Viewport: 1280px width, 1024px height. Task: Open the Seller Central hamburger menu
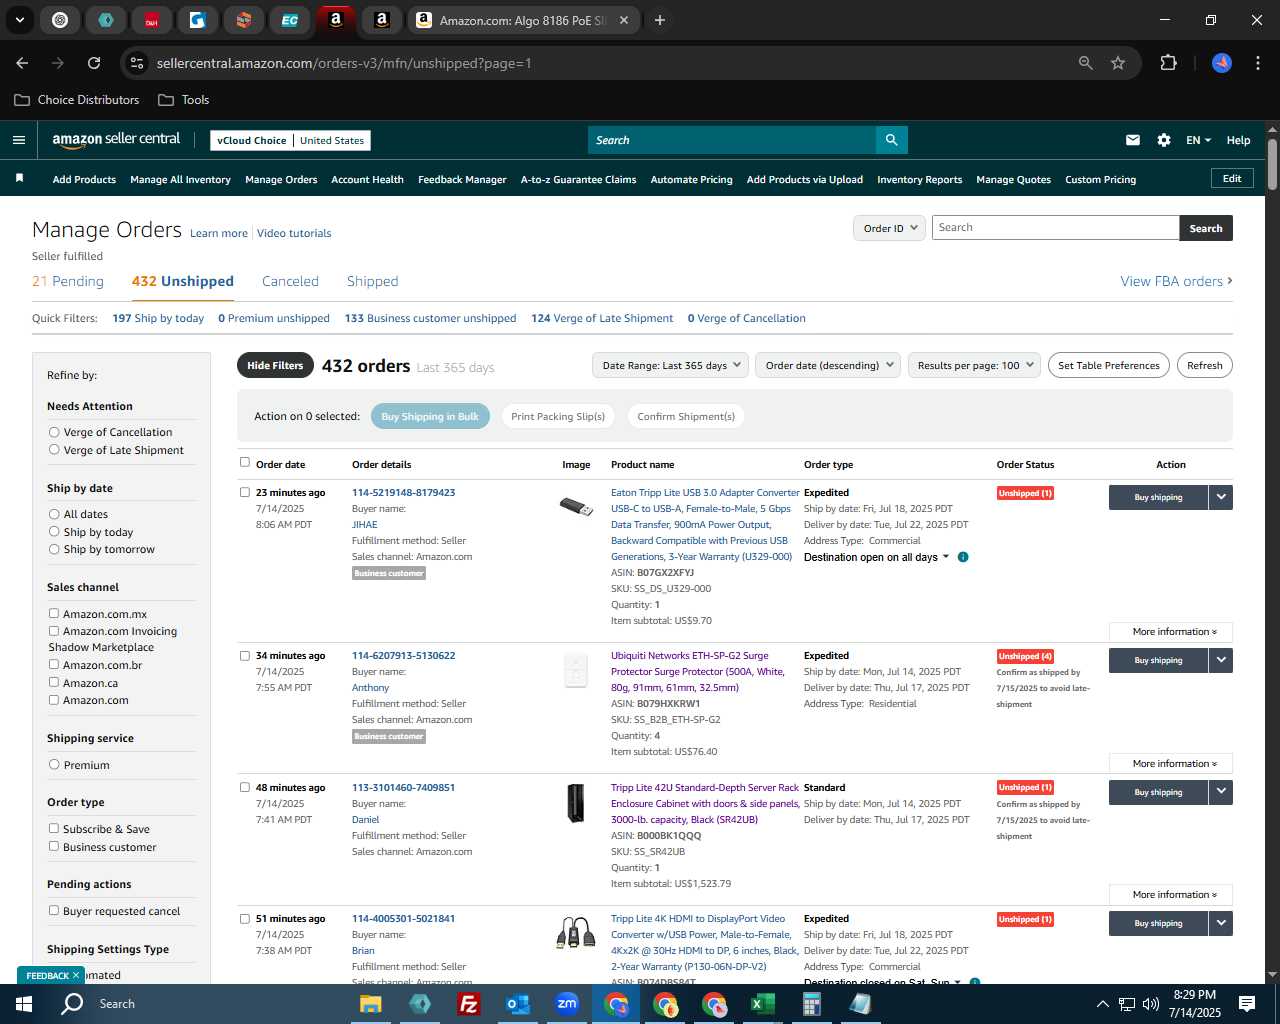click(x=18, y=140)
